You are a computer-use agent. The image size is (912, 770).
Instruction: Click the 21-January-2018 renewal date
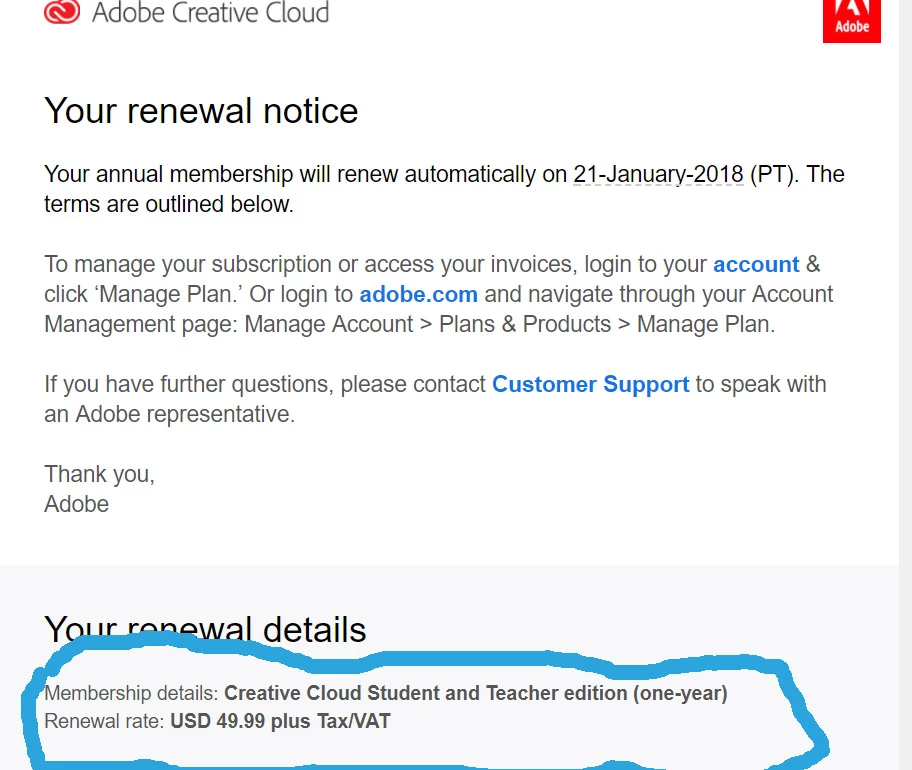coord(658,174)
